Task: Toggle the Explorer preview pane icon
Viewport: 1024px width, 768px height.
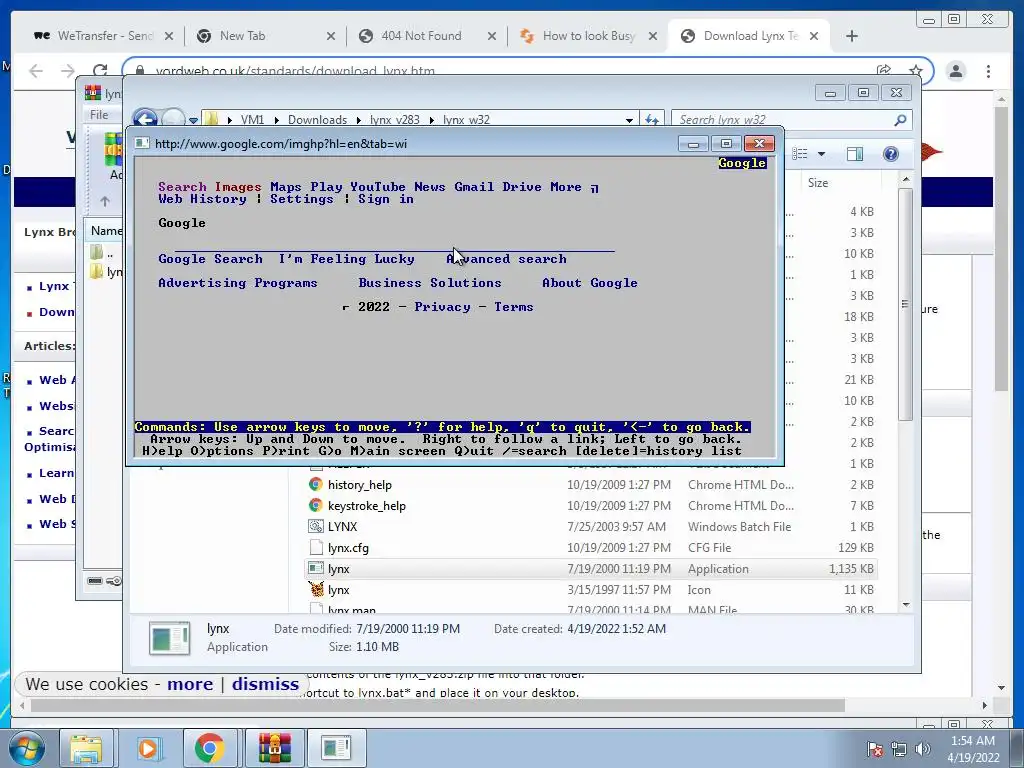Action: click(855, 154)
